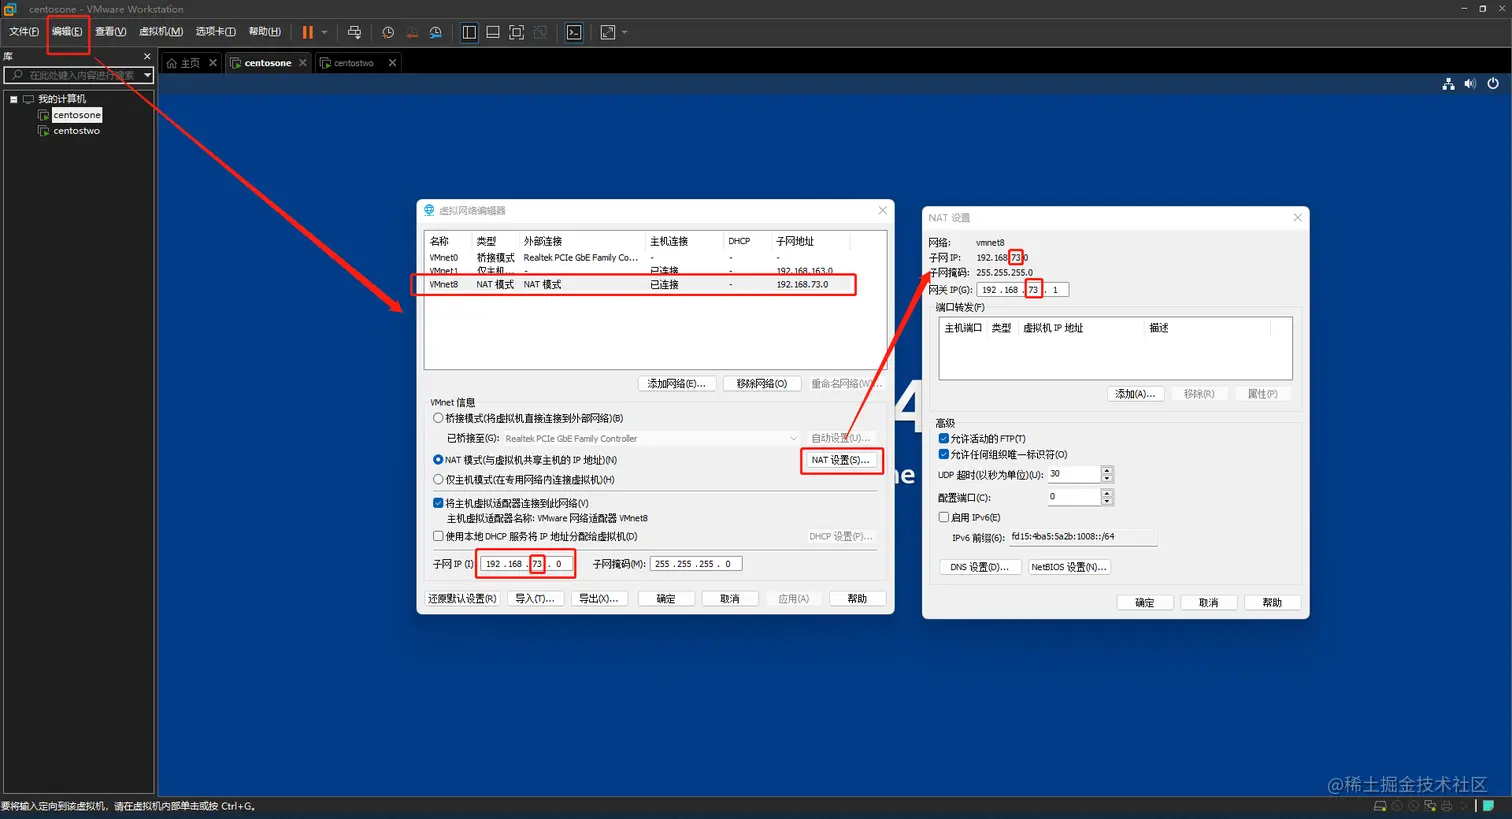Decrease the UDP 超时 value
This screenshot has width=1512, height=819.
click(1107, 478)
